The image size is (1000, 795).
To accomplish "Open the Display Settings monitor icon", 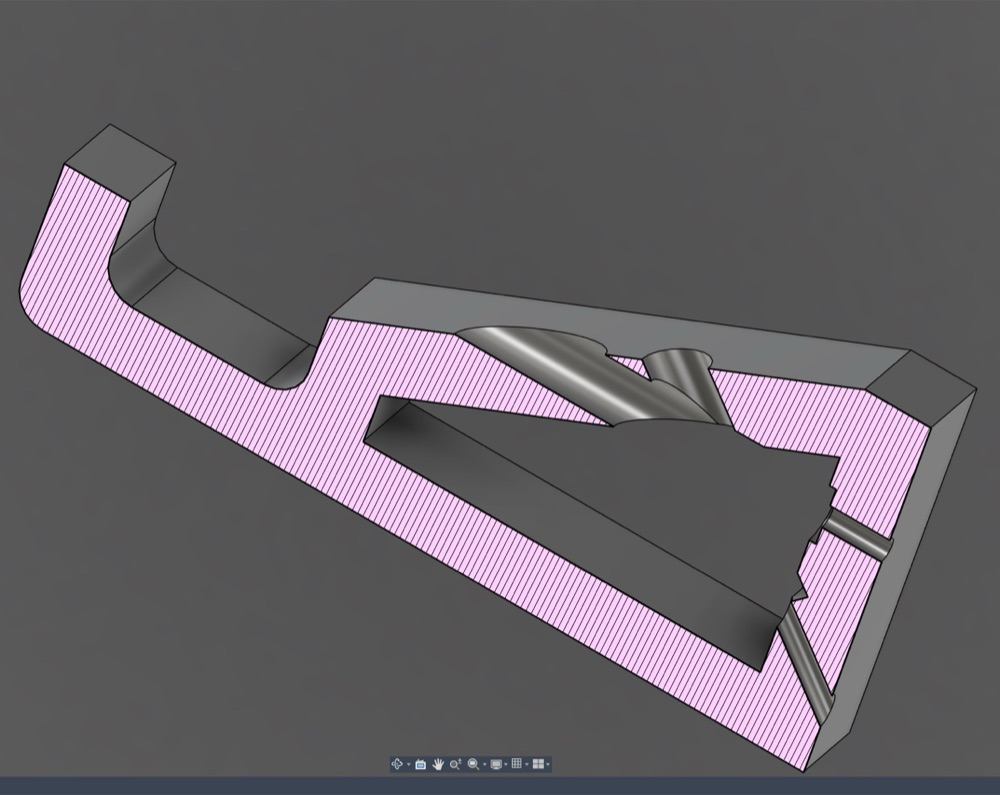I will pos(496,764).
